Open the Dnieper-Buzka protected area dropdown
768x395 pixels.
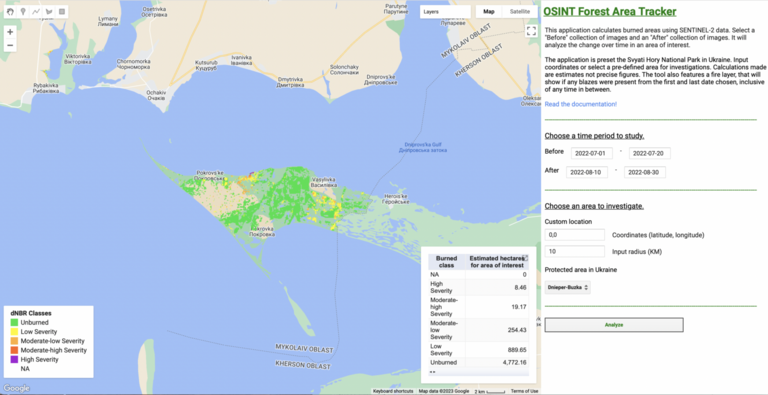coord(568,288)
